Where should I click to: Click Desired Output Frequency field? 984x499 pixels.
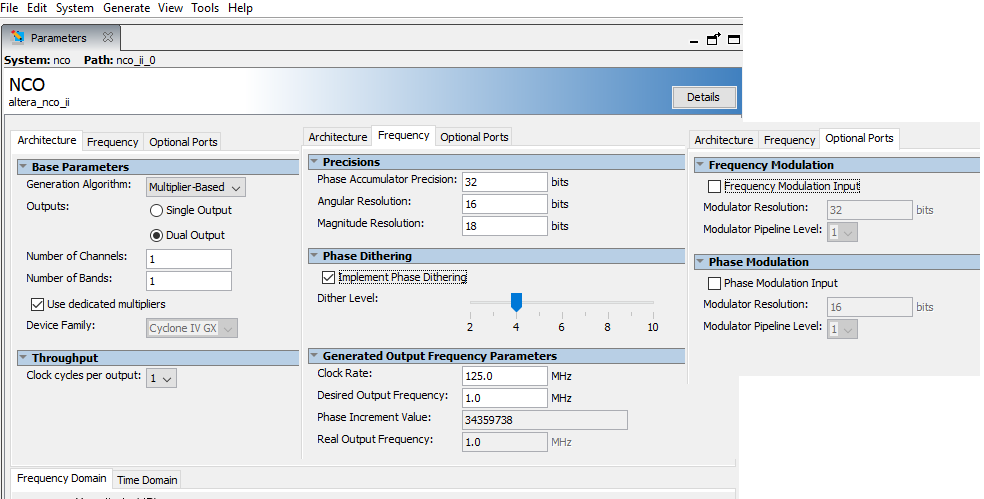click(505, 398)
